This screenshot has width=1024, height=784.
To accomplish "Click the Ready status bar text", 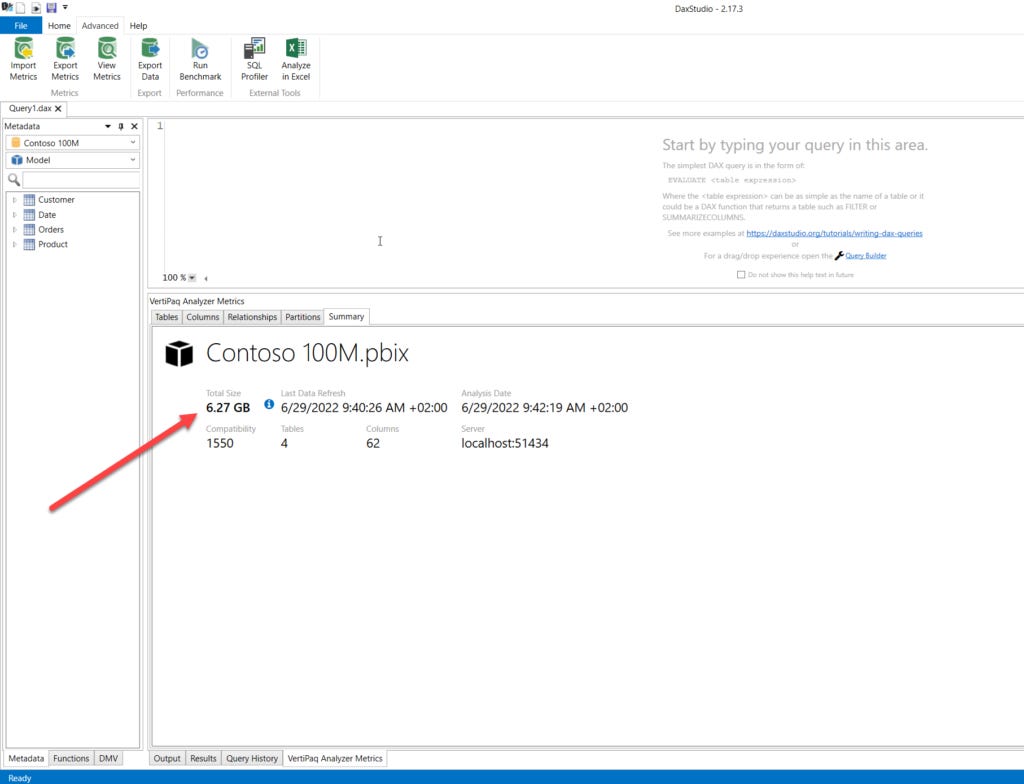I will 20,777.
